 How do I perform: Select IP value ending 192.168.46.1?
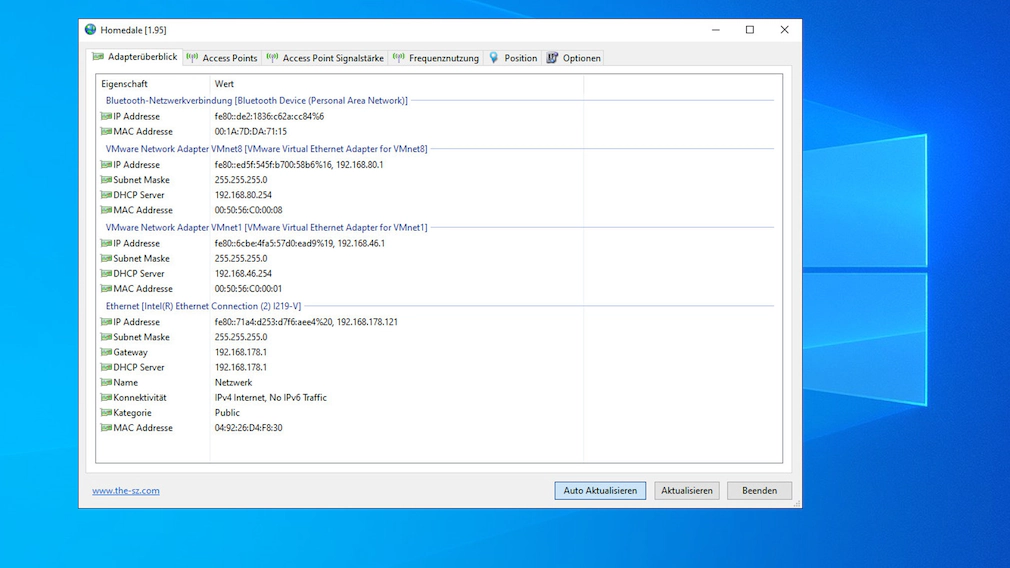point(300,243)
